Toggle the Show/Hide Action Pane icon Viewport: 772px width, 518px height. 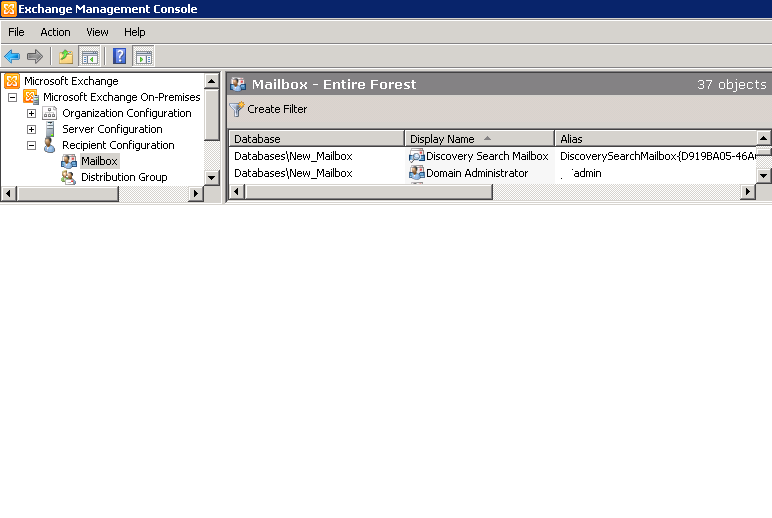[x=144, y=57]
